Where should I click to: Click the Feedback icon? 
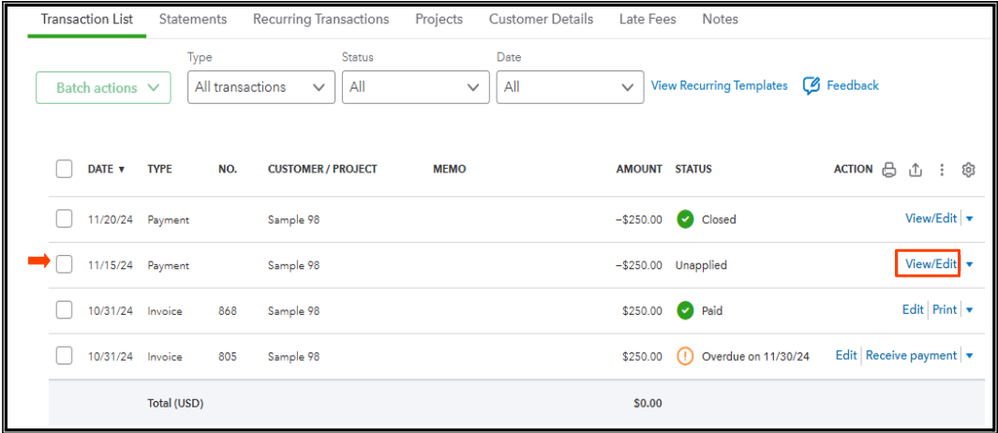pyautogui.click(x=811, y=86)
